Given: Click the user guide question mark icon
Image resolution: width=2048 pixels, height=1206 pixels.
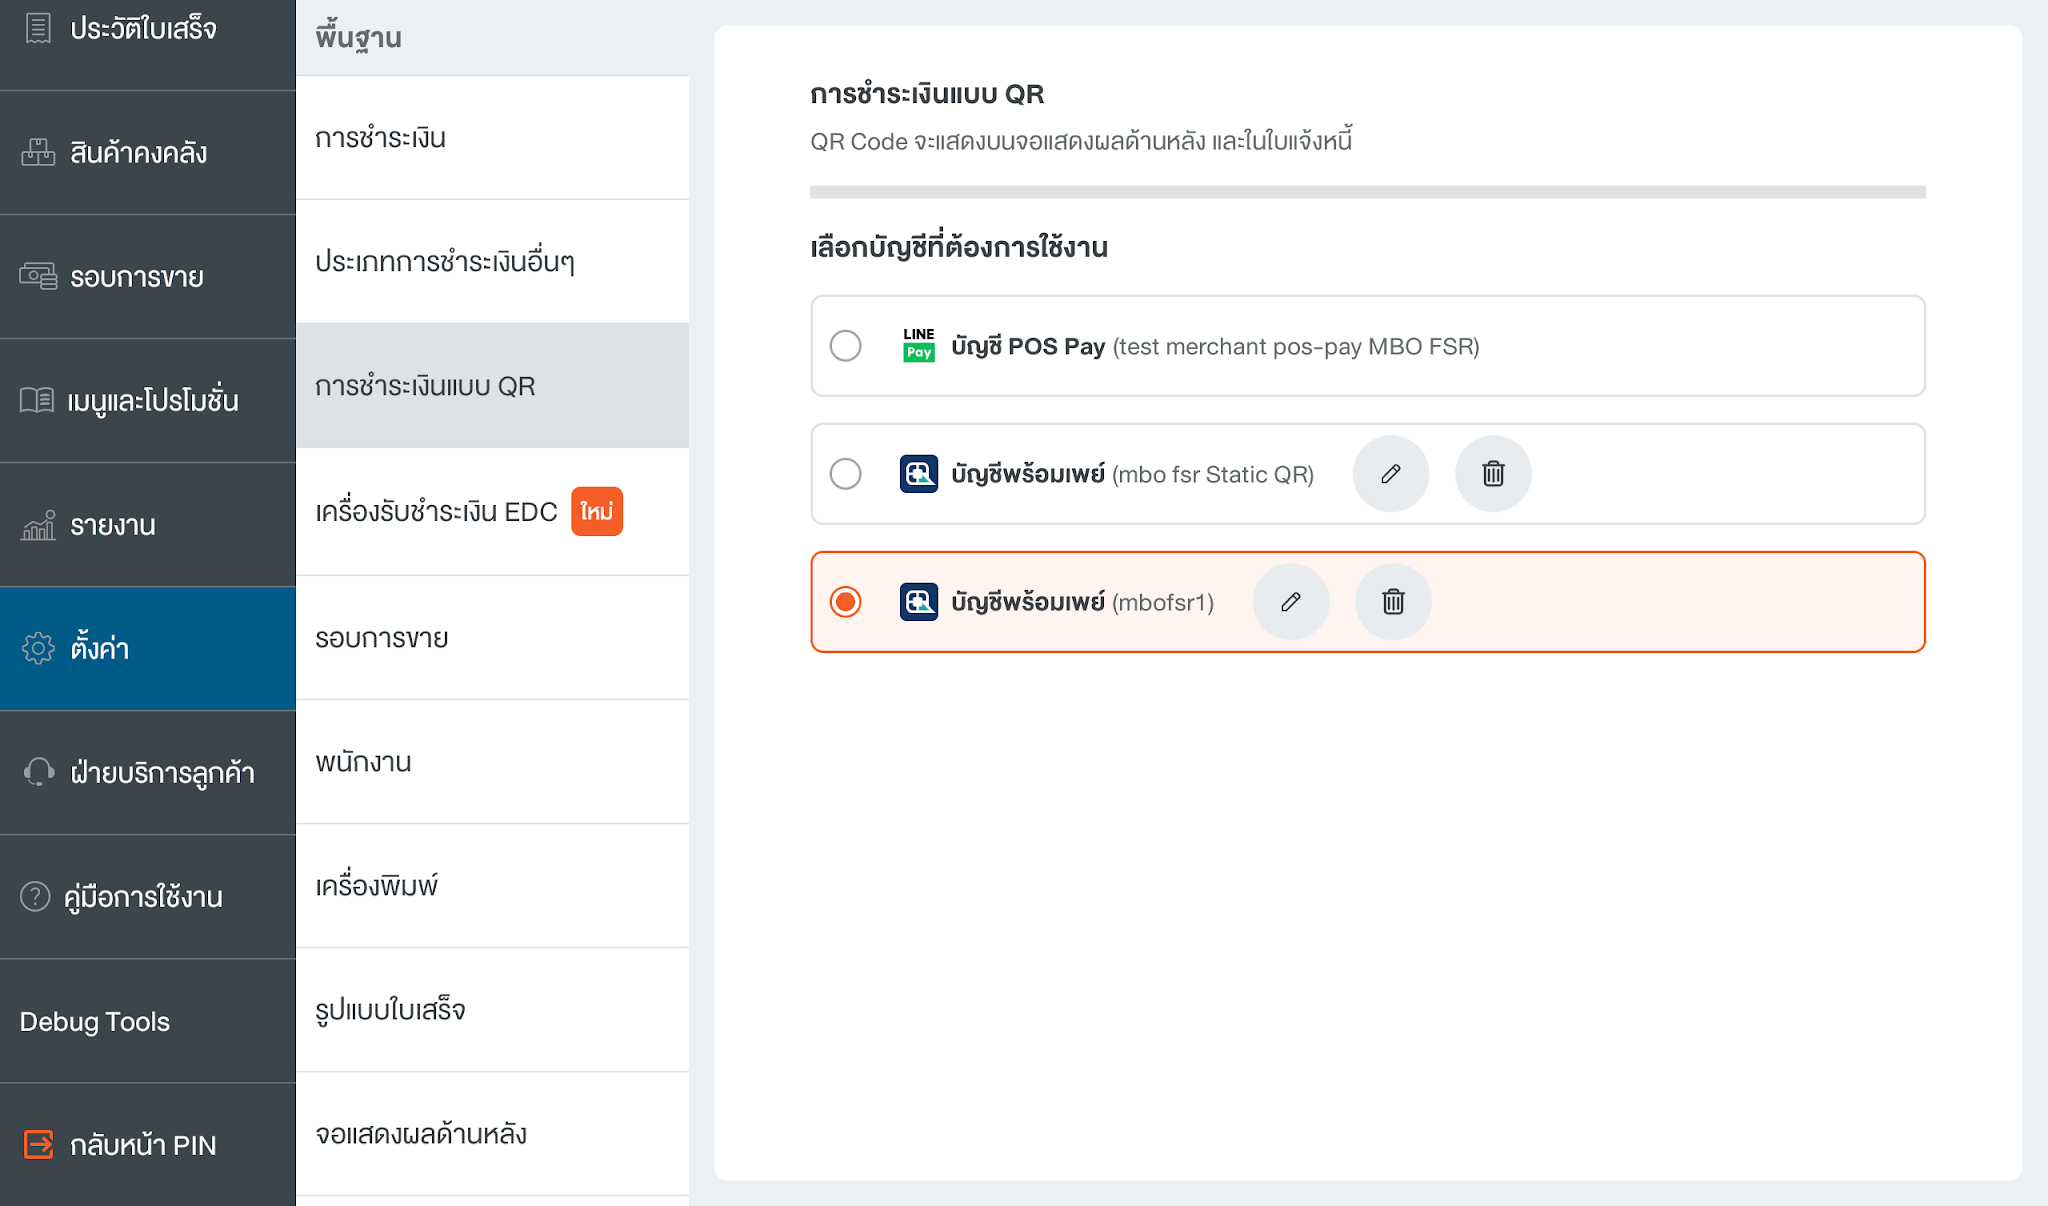Looking at the screenshot, I should 35,896.
